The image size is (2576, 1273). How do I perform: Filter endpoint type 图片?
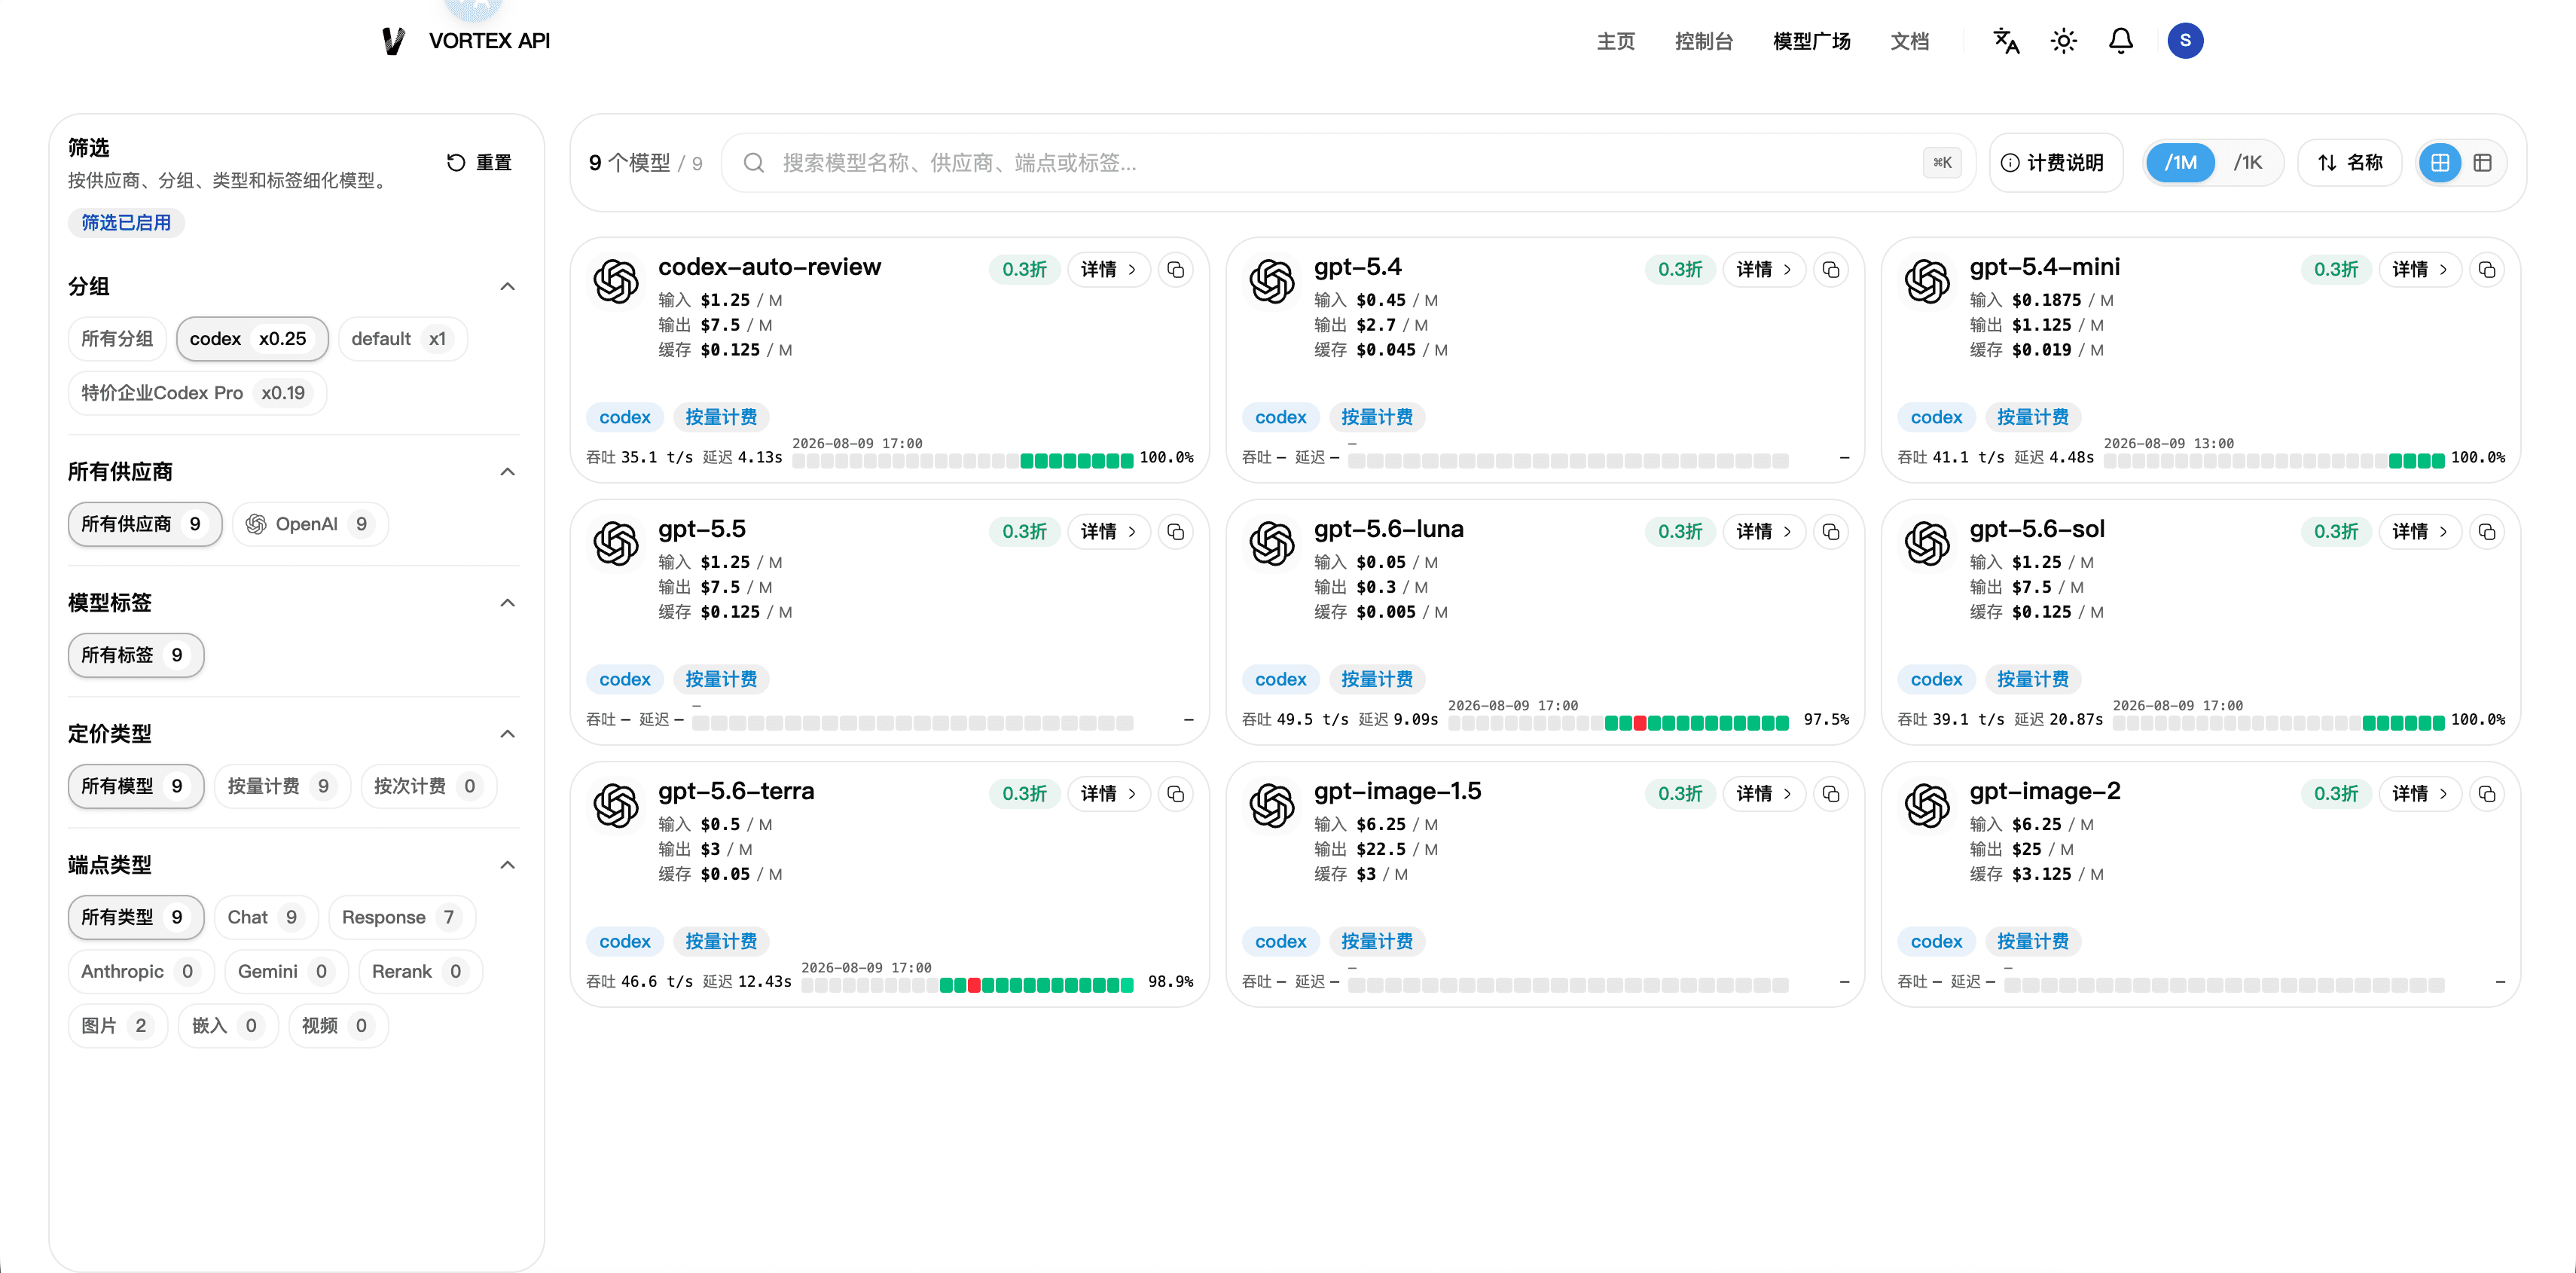(x=117, y=1026)
